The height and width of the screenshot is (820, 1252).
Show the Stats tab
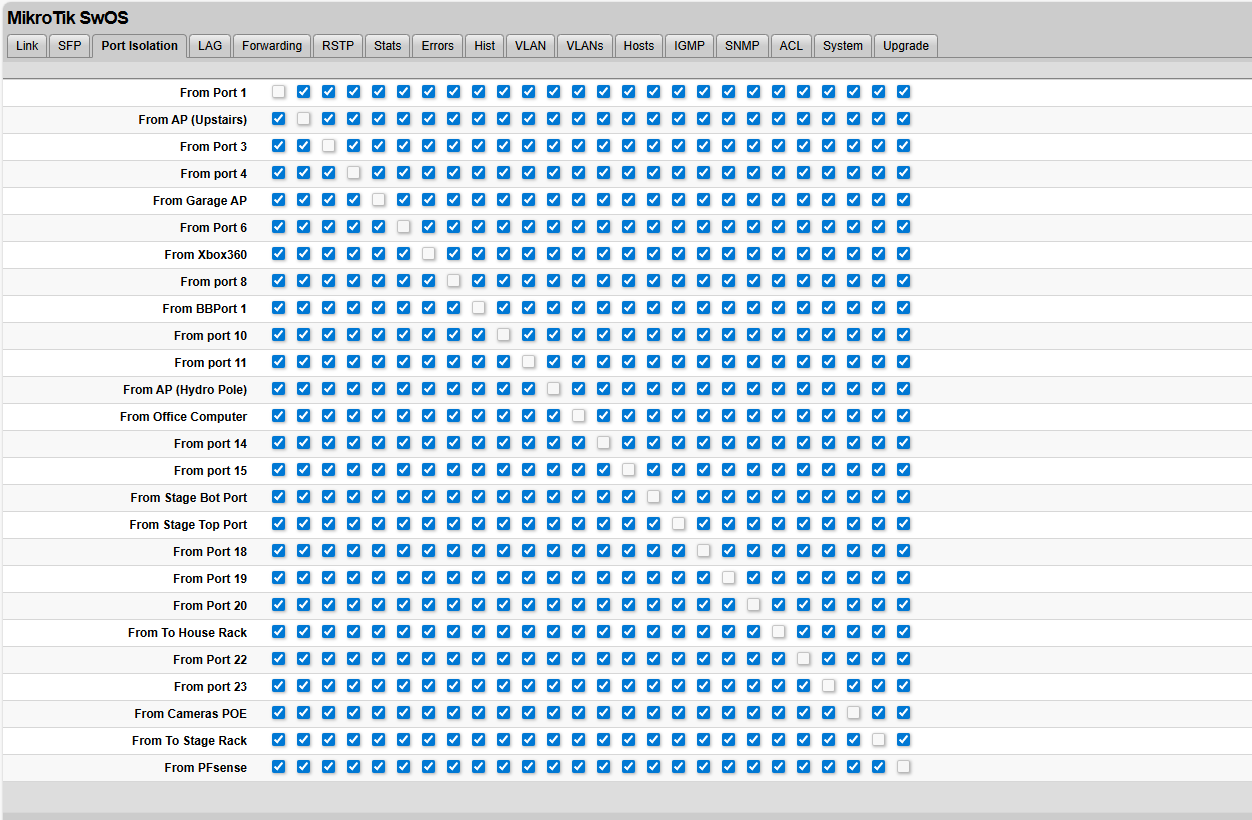click(x=388, y=46)
